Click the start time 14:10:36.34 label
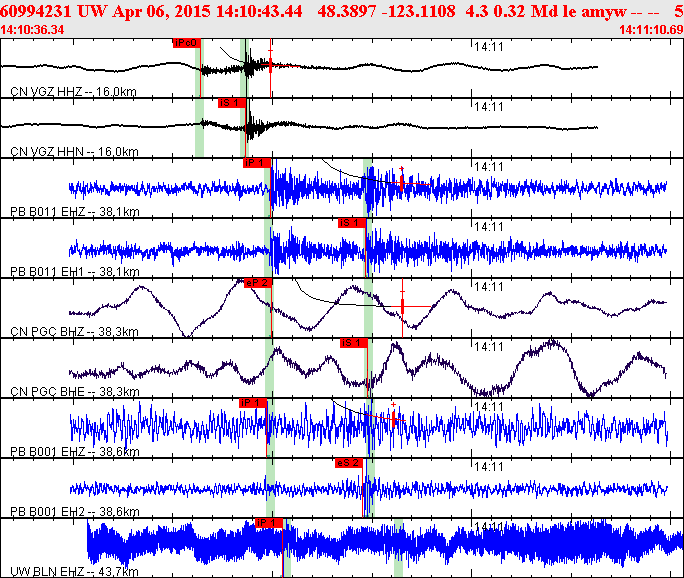The height and width of the screenshot is (578, 684). pos(32,30)
